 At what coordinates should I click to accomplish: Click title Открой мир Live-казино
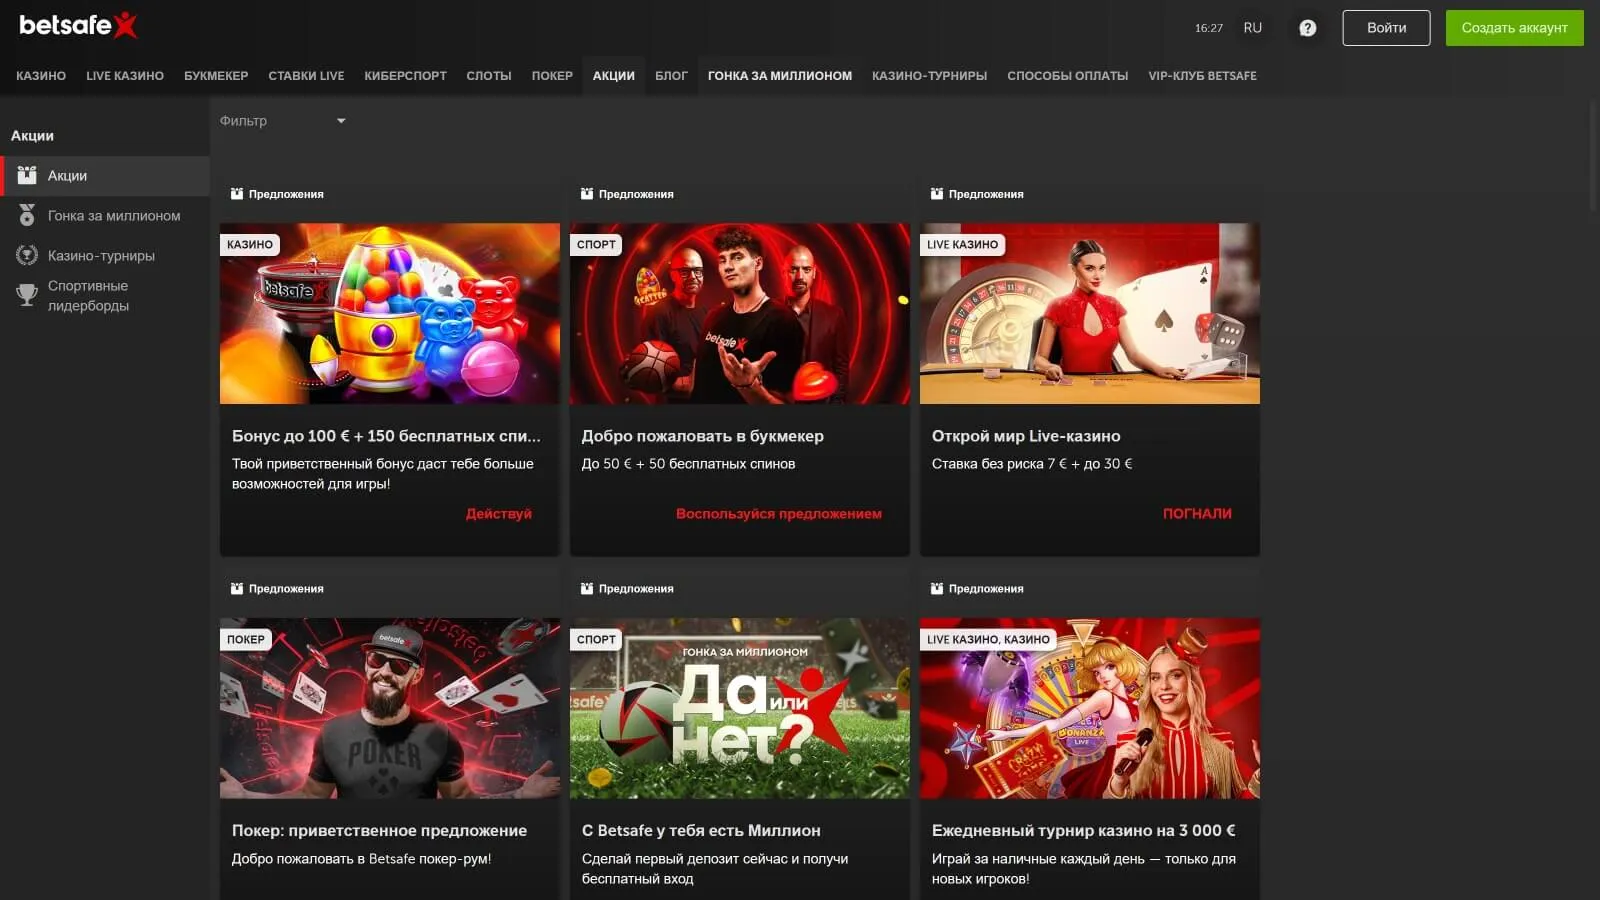1026,436
